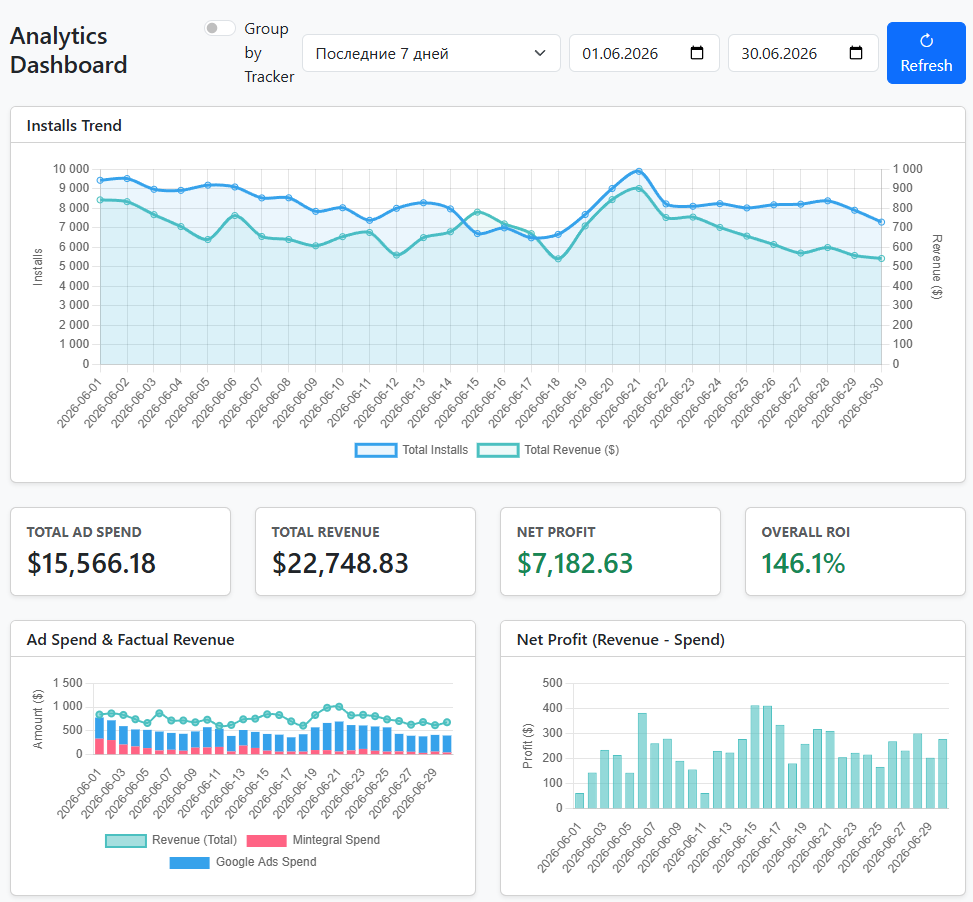This screenshot has width=973, height=902.
Task: Click the 2026-06-30 net profit bar
Action: 943,774
